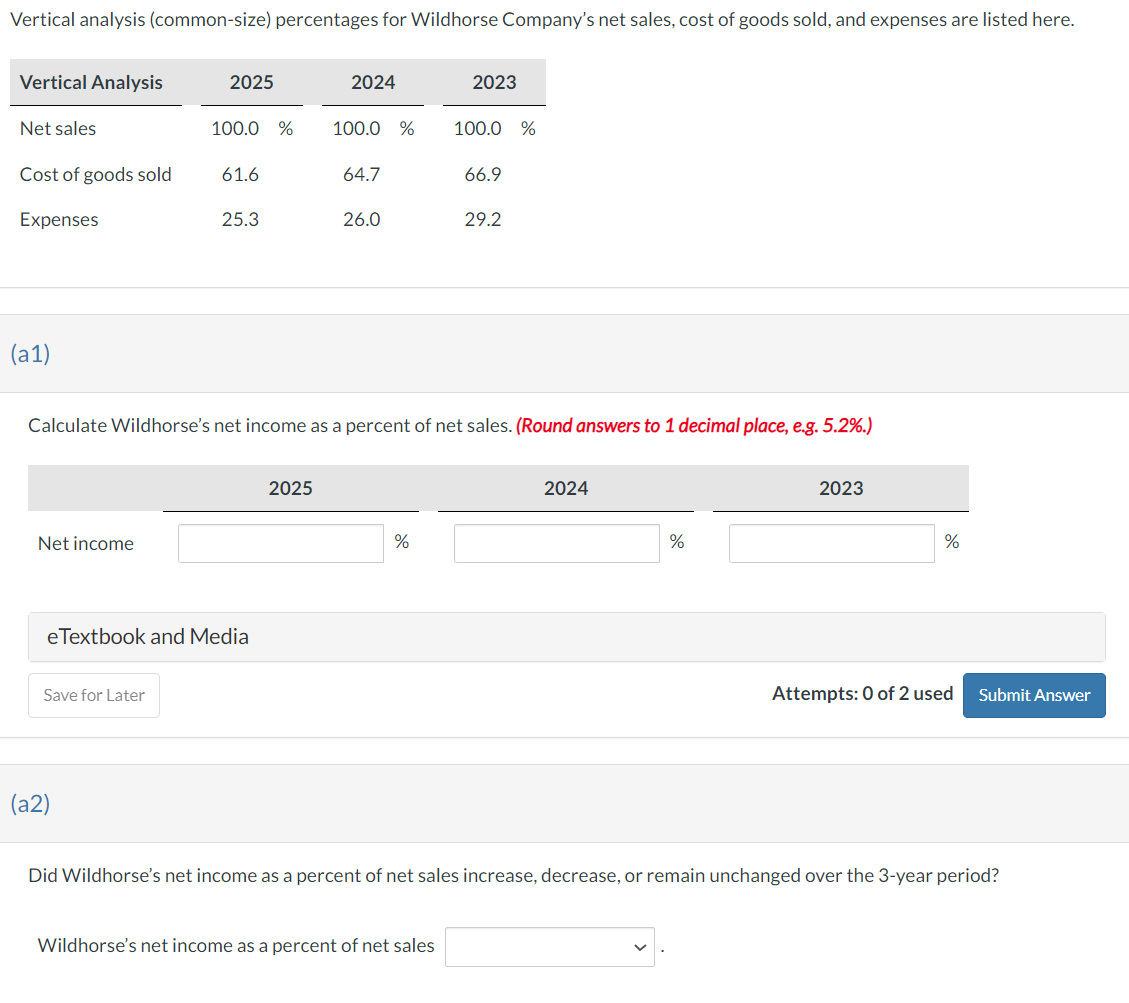The image size is (1129, 1003).
Task: Collapse section (a1)
Action: (x=30, y=354)
